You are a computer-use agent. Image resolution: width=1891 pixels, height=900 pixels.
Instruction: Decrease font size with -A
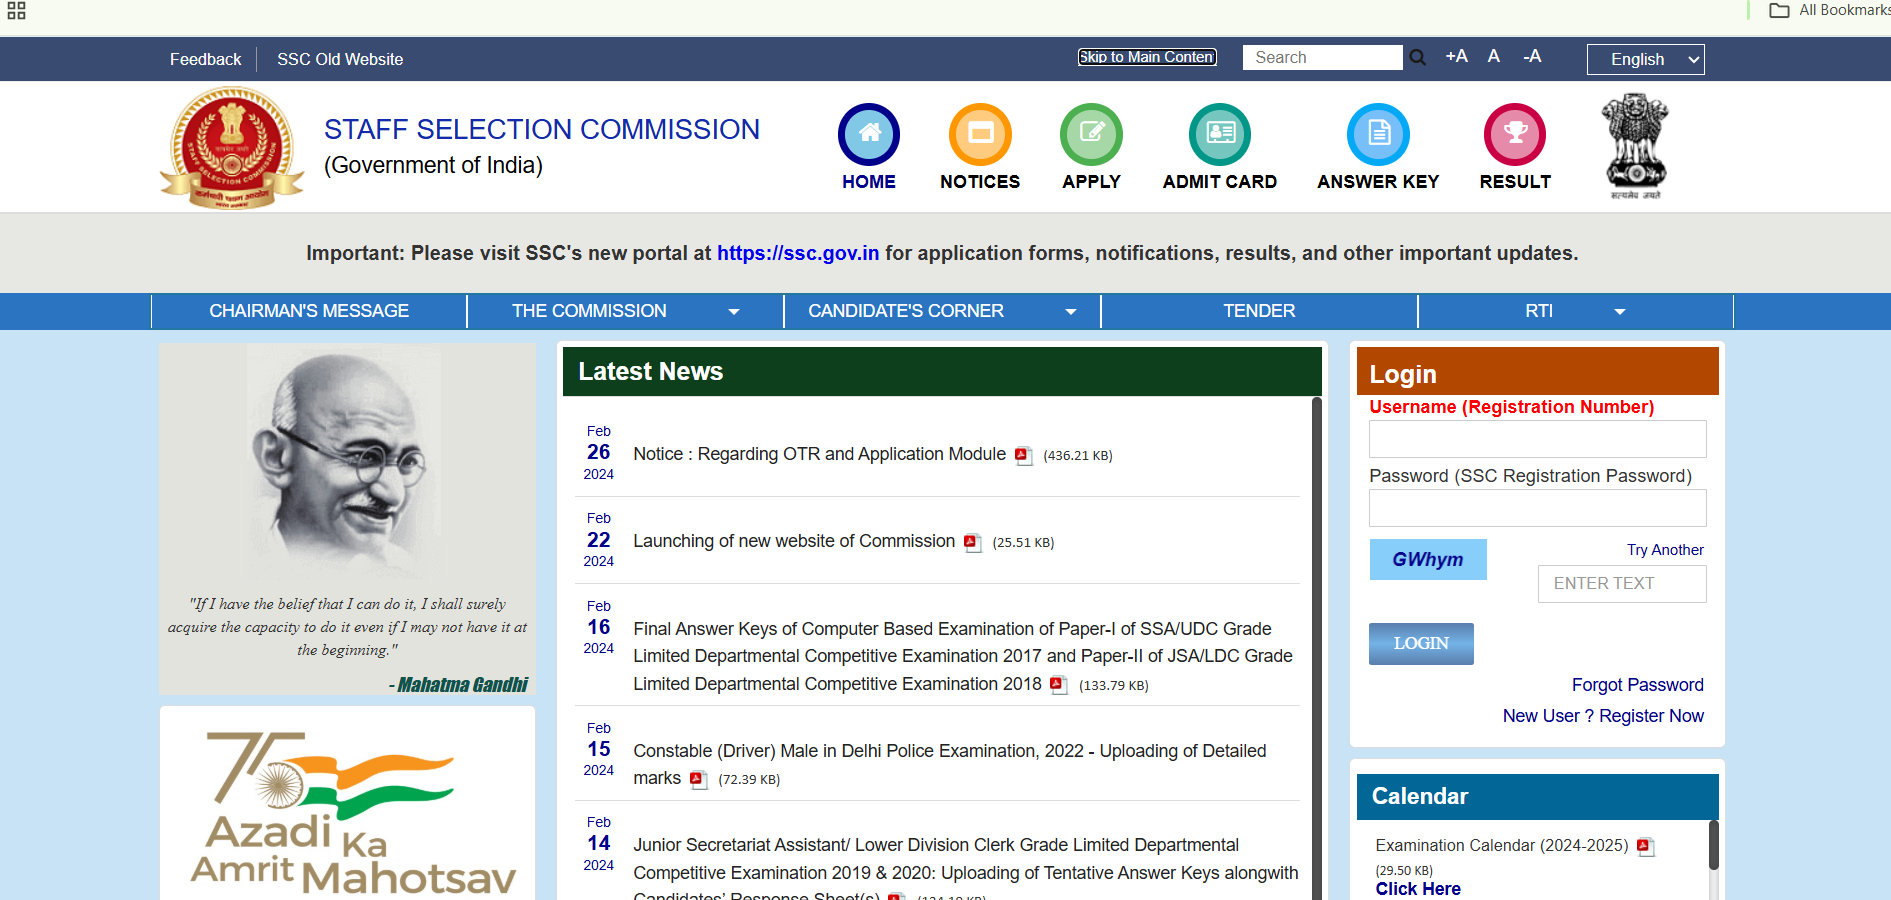coord(1531,57)
